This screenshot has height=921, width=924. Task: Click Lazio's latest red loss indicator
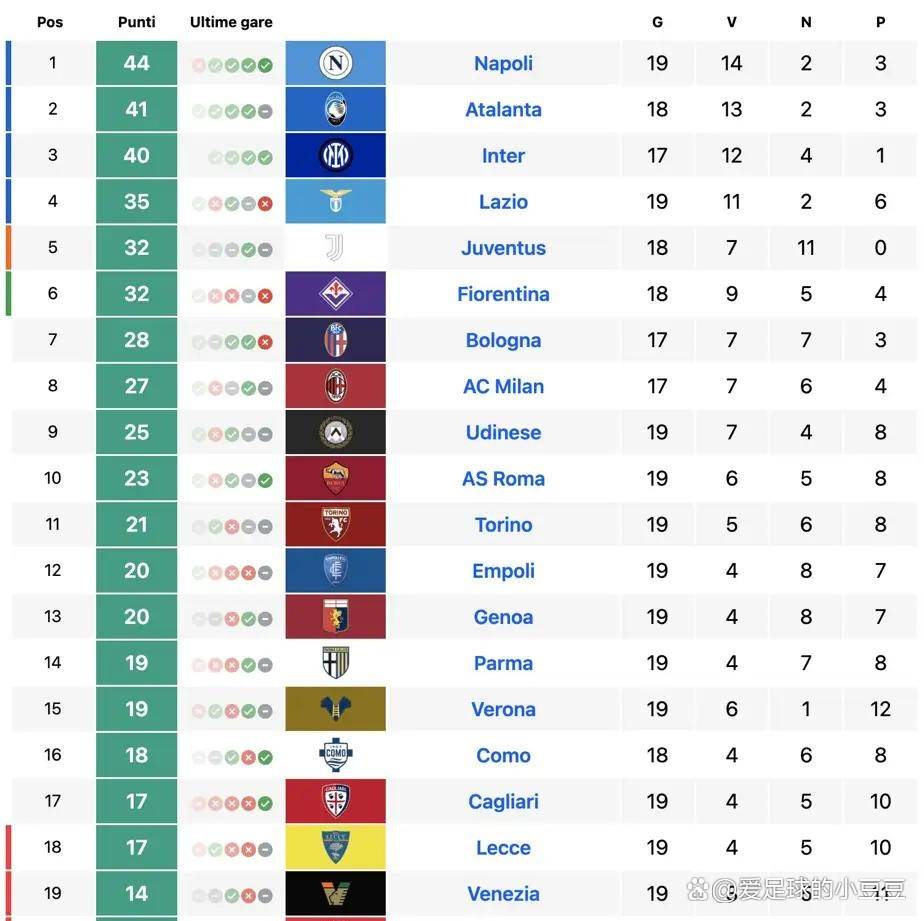pos(265,203)
